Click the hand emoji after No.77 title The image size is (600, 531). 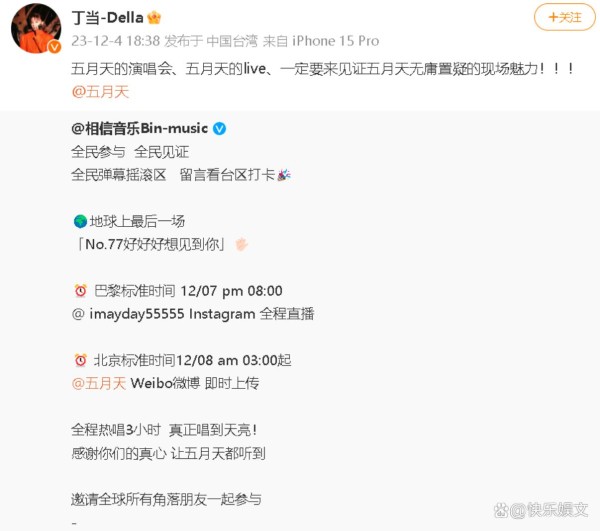pyautogui.click(x=241, y=244)
